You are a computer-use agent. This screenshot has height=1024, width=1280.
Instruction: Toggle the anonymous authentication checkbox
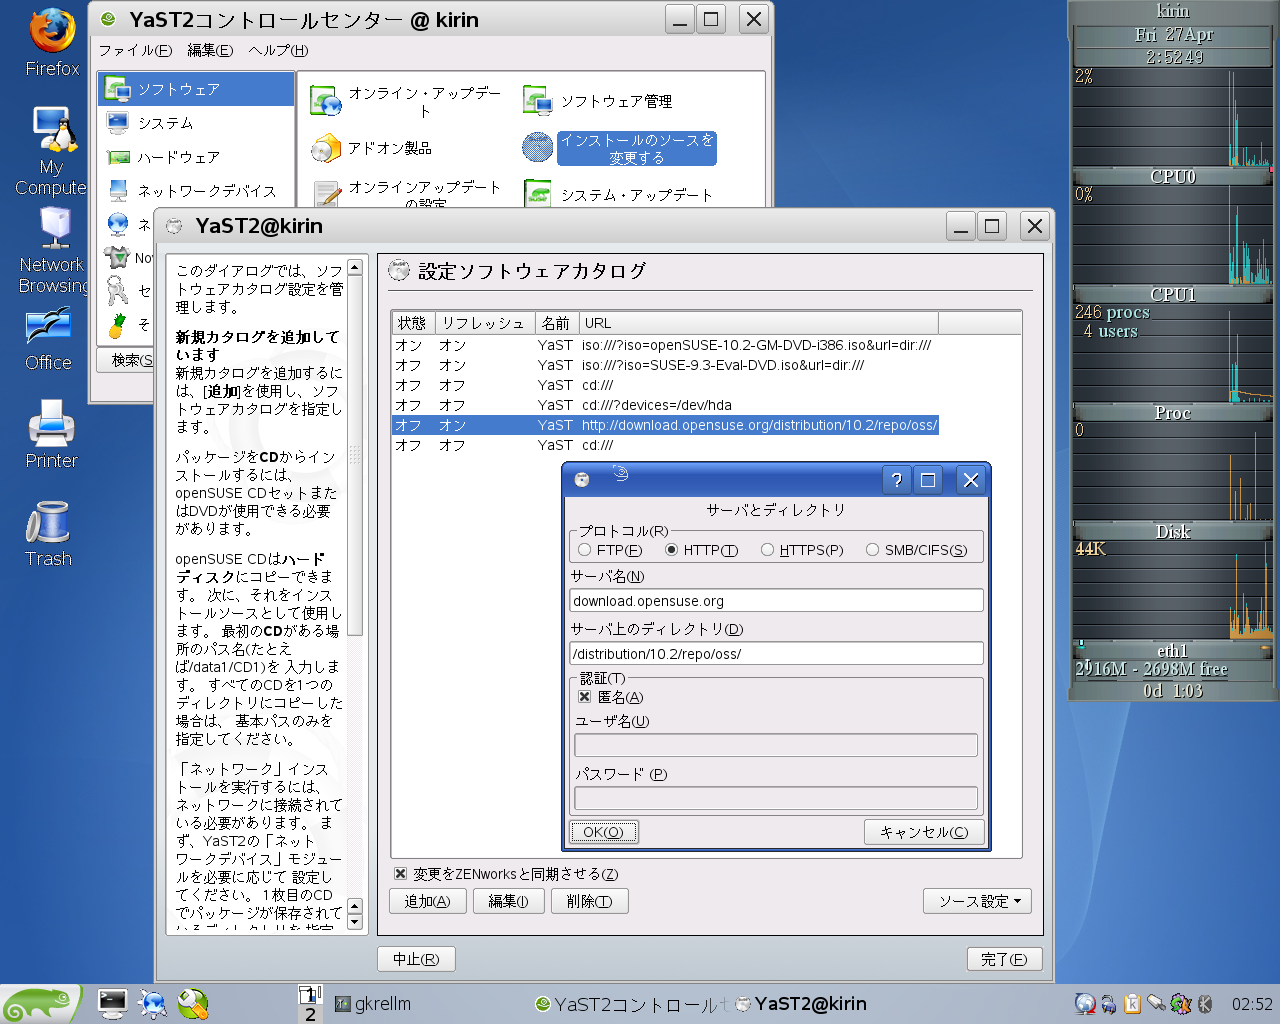(585, 697)
